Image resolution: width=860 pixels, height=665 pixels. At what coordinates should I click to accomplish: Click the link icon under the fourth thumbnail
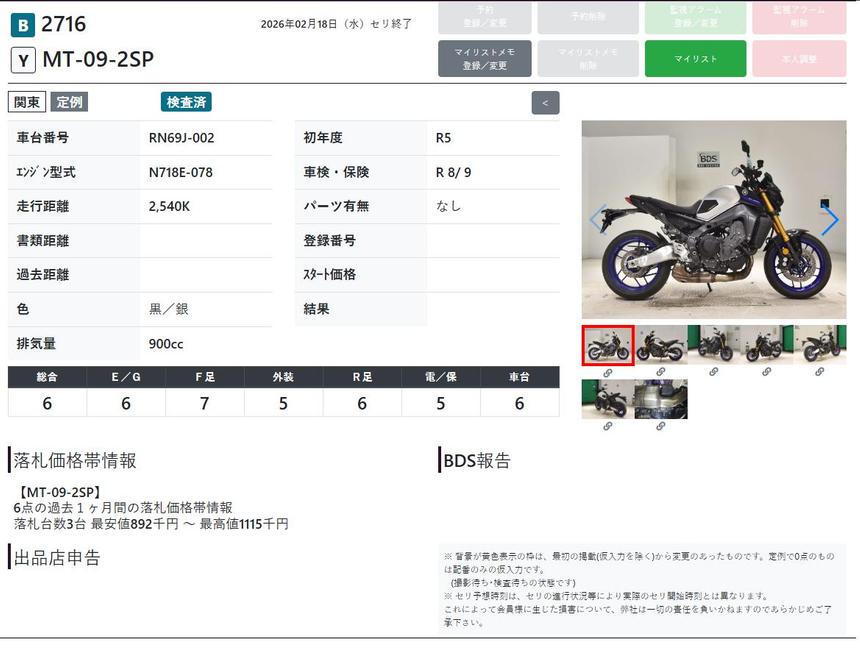pyautogui.click(x=766, y=372)
